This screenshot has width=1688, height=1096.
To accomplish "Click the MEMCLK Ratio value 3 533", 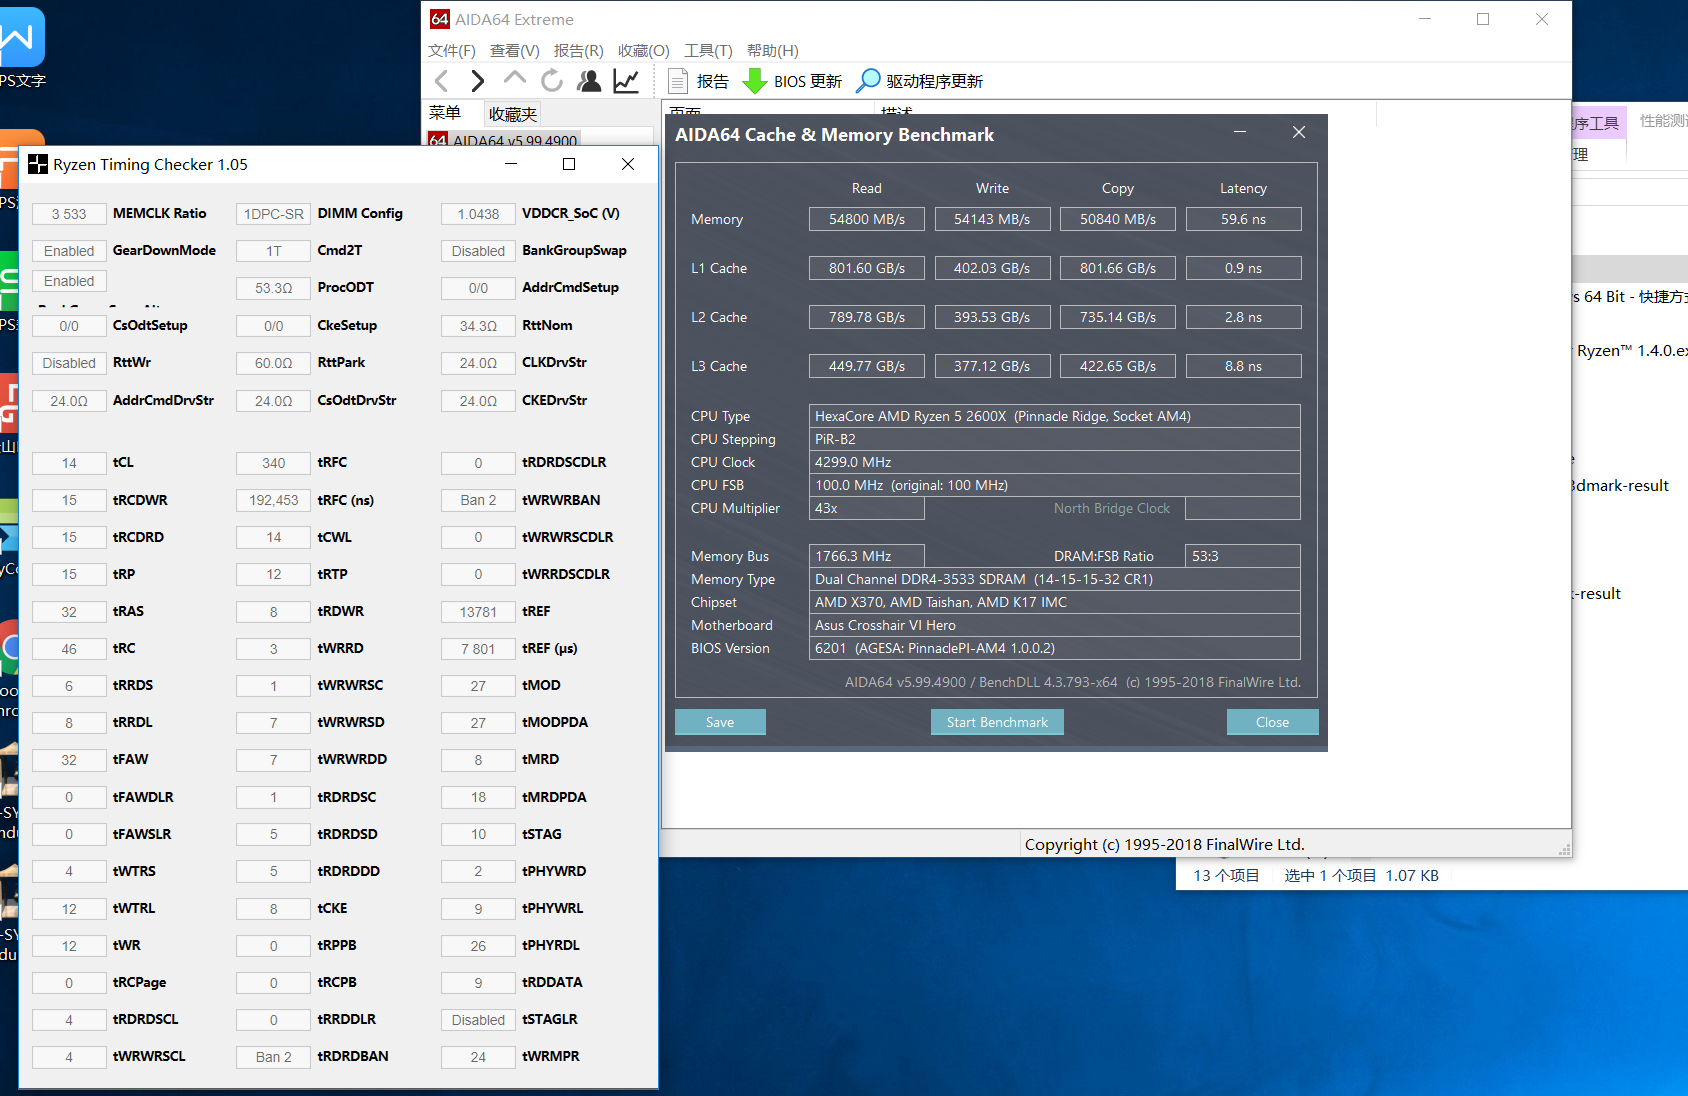I will pyautogui.click(x=69, y=214).
